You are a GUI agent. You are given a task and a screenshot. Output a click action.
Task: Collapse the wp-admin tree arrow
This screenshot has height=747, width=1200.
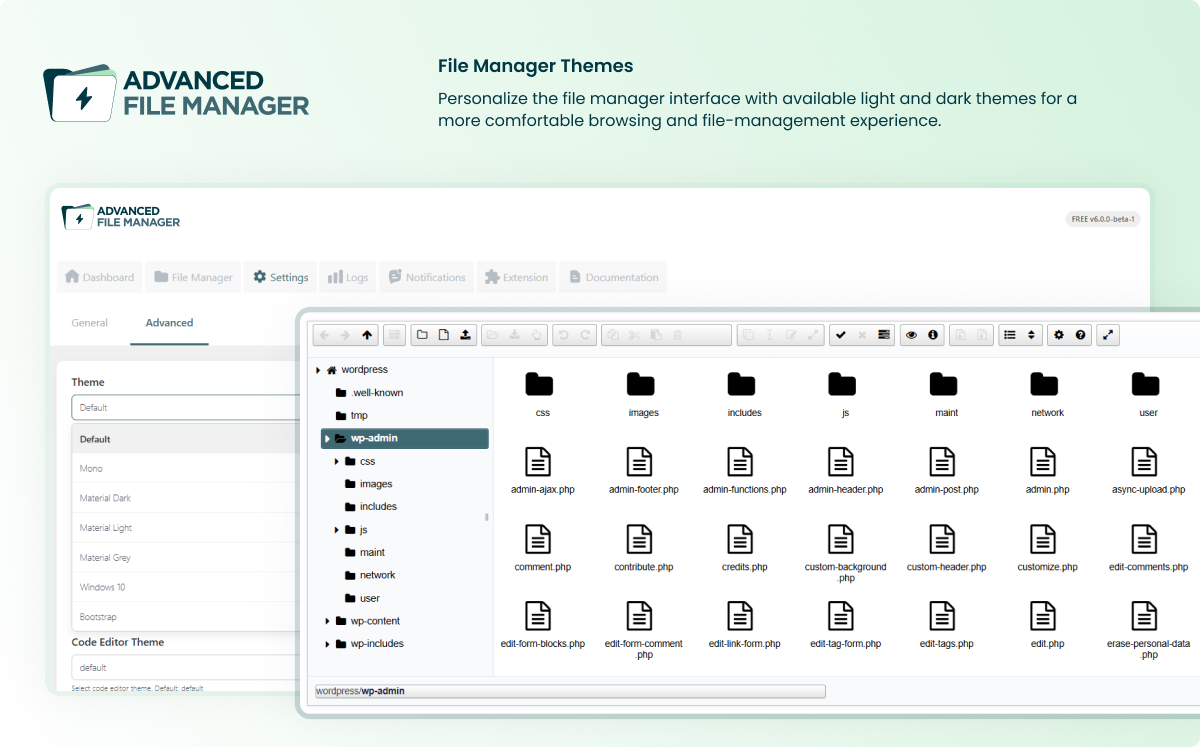click(327, 439)
